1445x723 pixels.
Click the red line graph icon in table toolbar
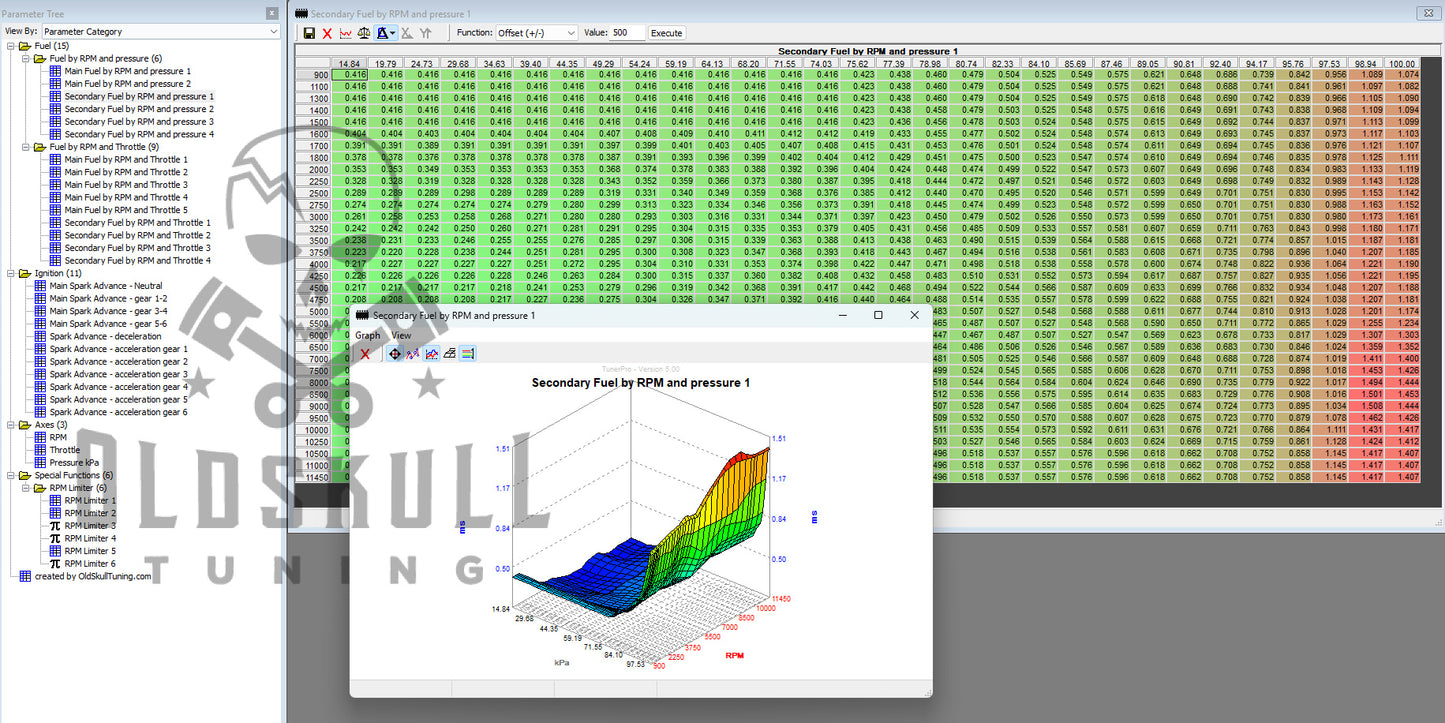click(346, 33)
